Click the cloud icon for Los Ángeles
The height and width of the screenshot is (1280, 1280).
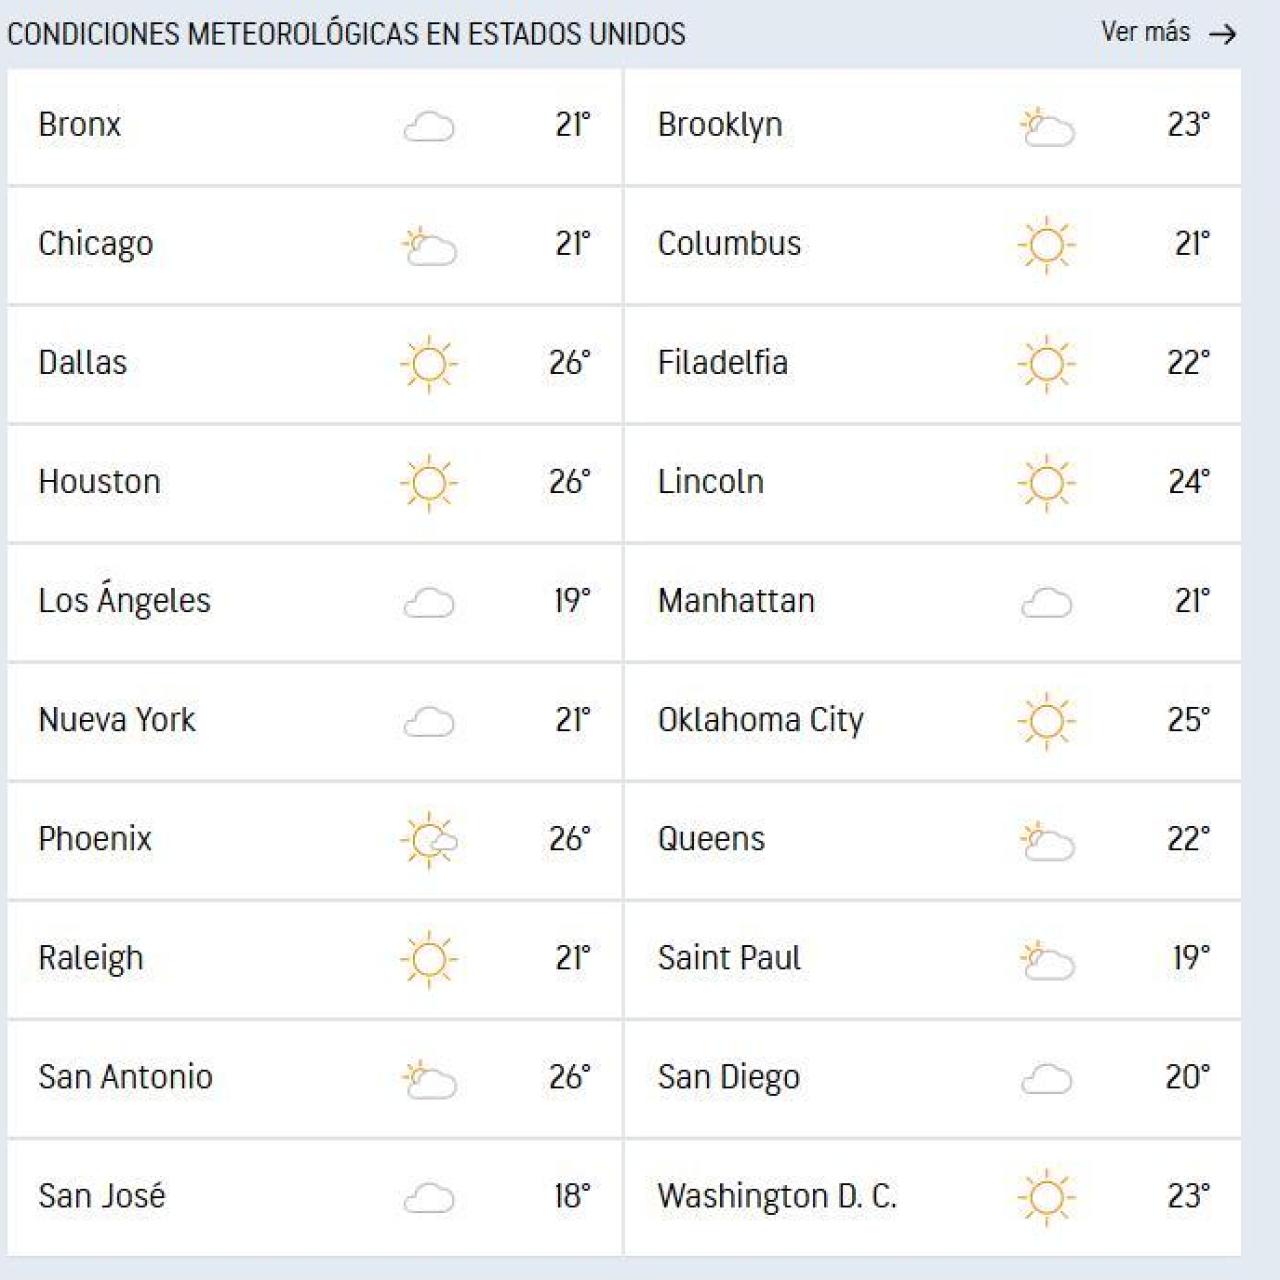point(428,602)
